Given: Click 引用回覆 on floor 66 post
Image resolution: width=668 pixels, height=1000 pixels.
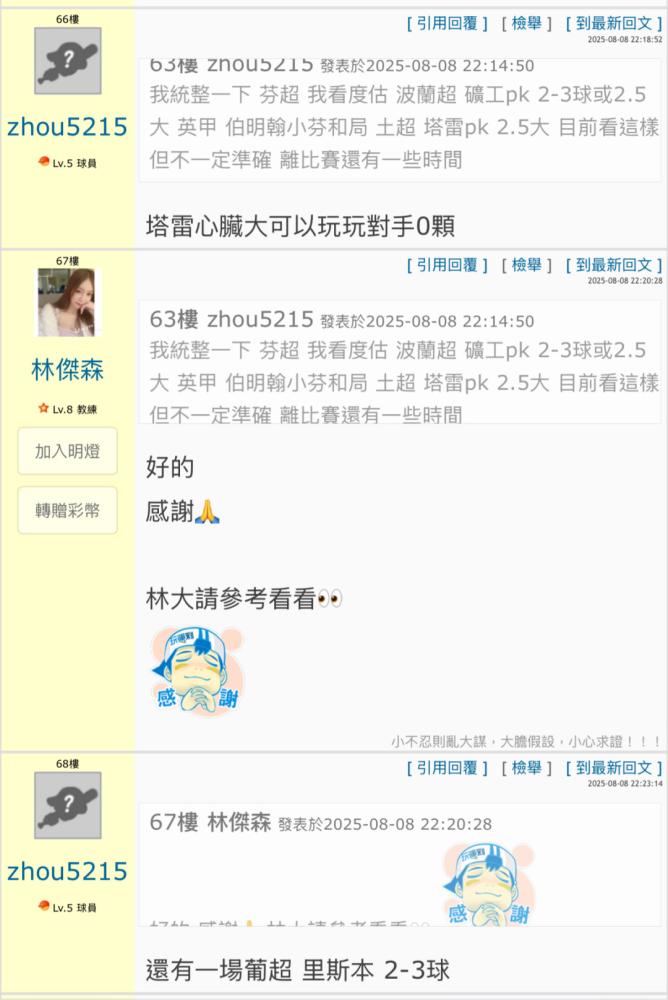Looking at the screenshot, I should tap(447, 24).
